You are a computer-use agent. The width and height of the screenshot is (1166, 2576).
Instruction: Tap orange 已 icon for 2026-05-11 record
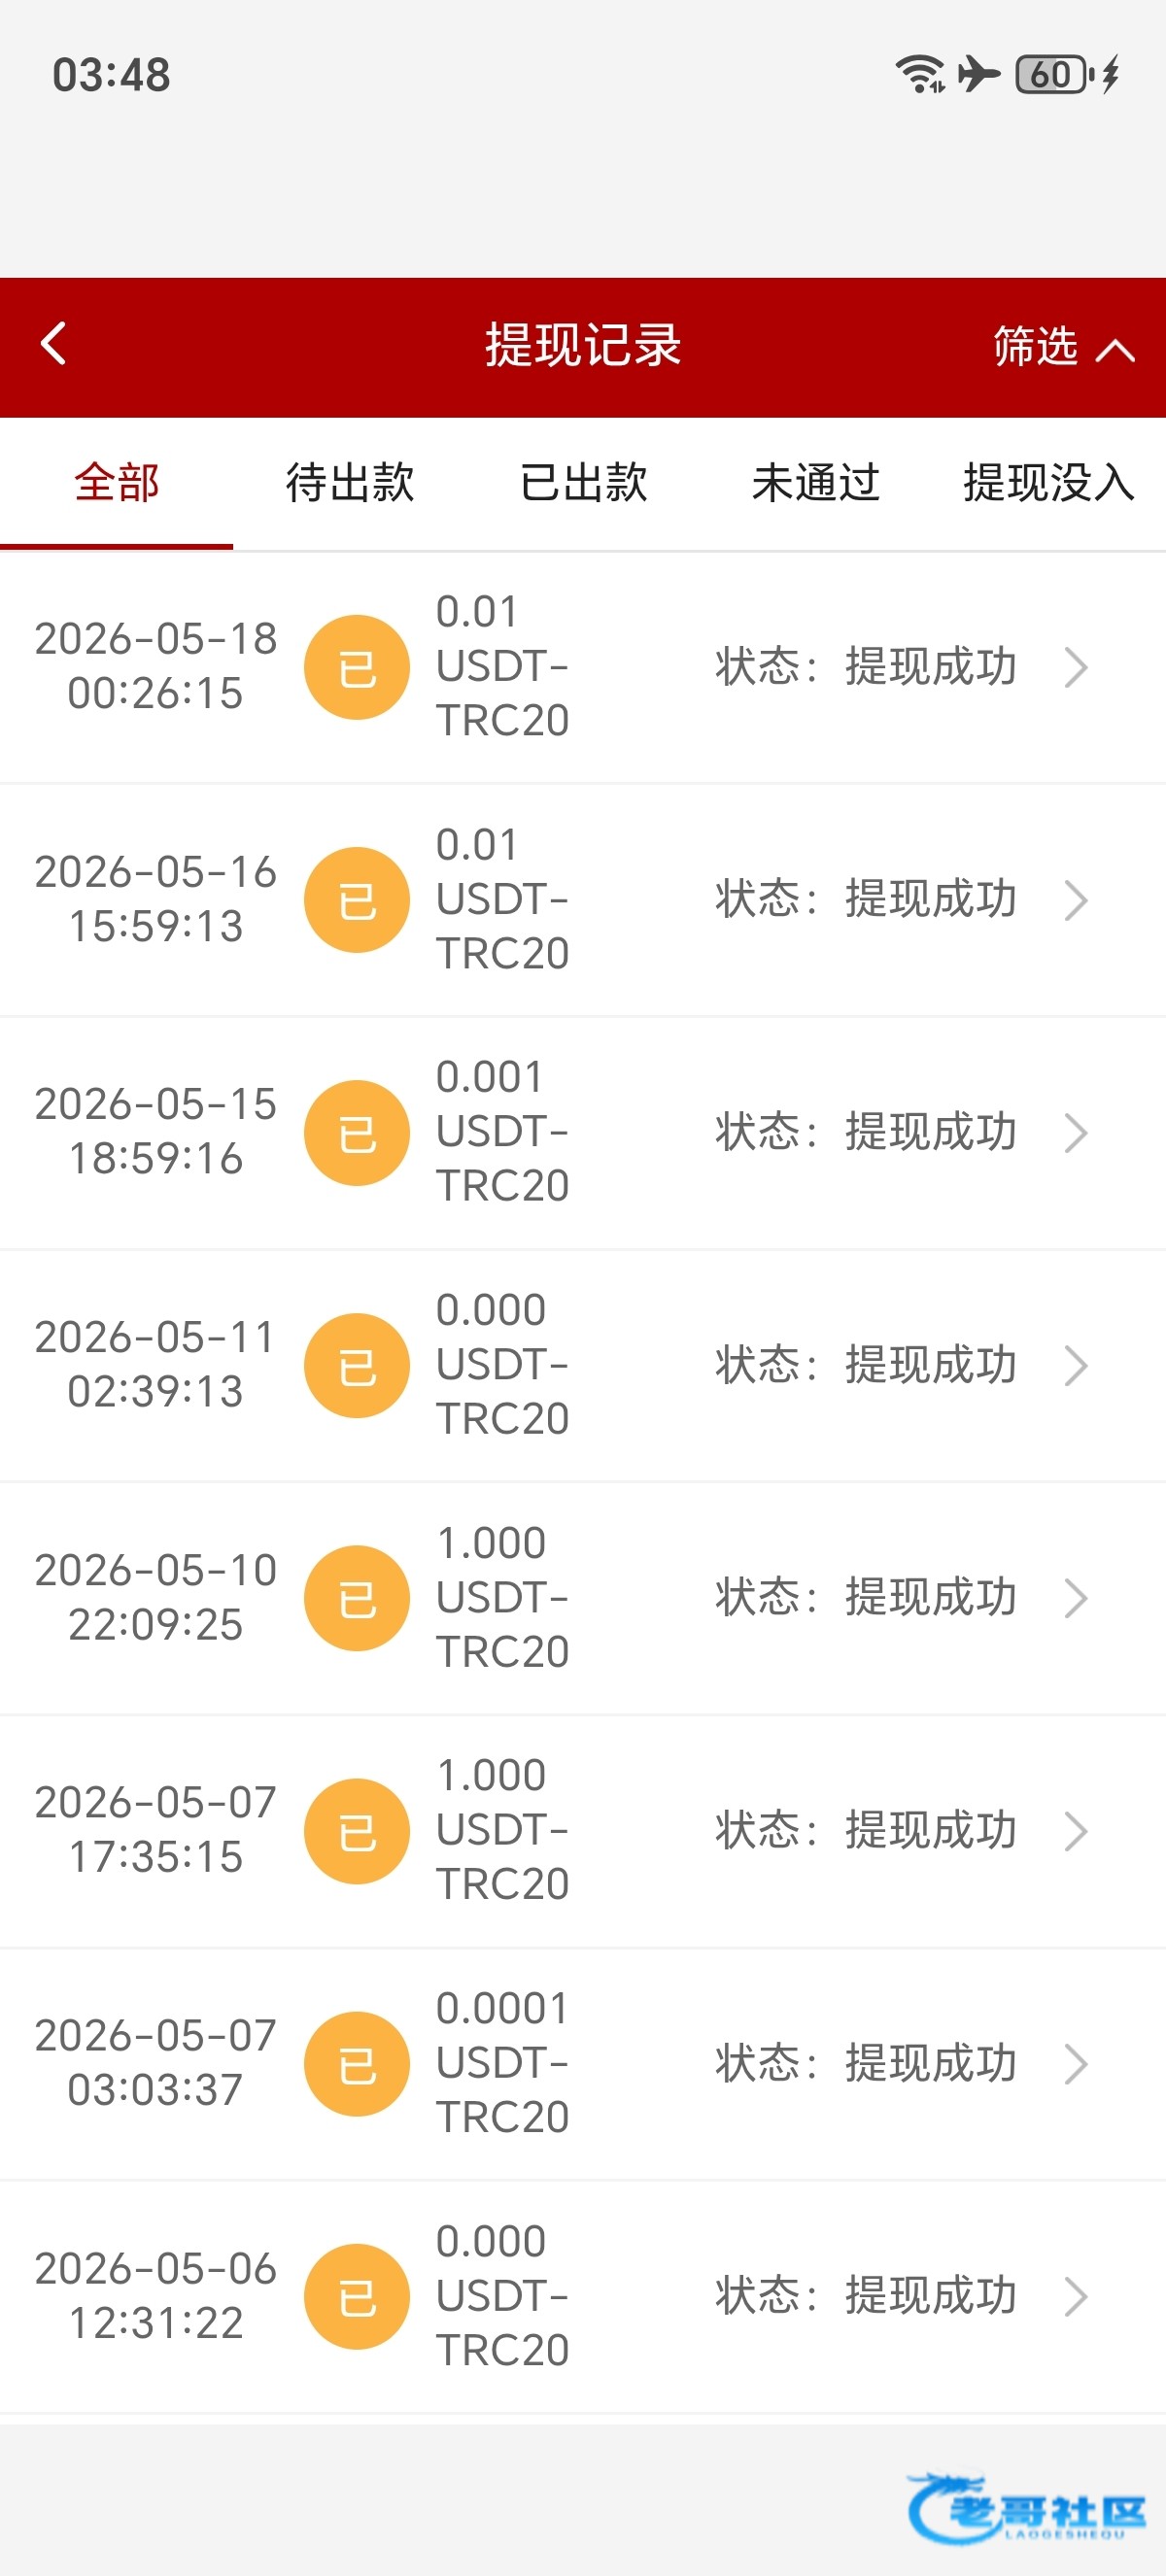357,1366
